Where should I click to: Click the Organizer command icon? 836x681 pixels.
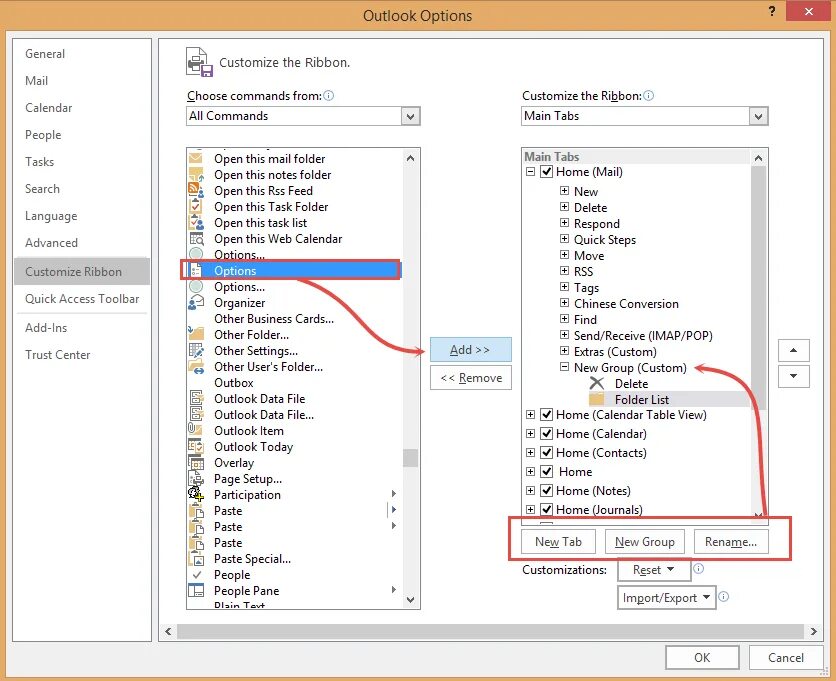pos(196,303)
